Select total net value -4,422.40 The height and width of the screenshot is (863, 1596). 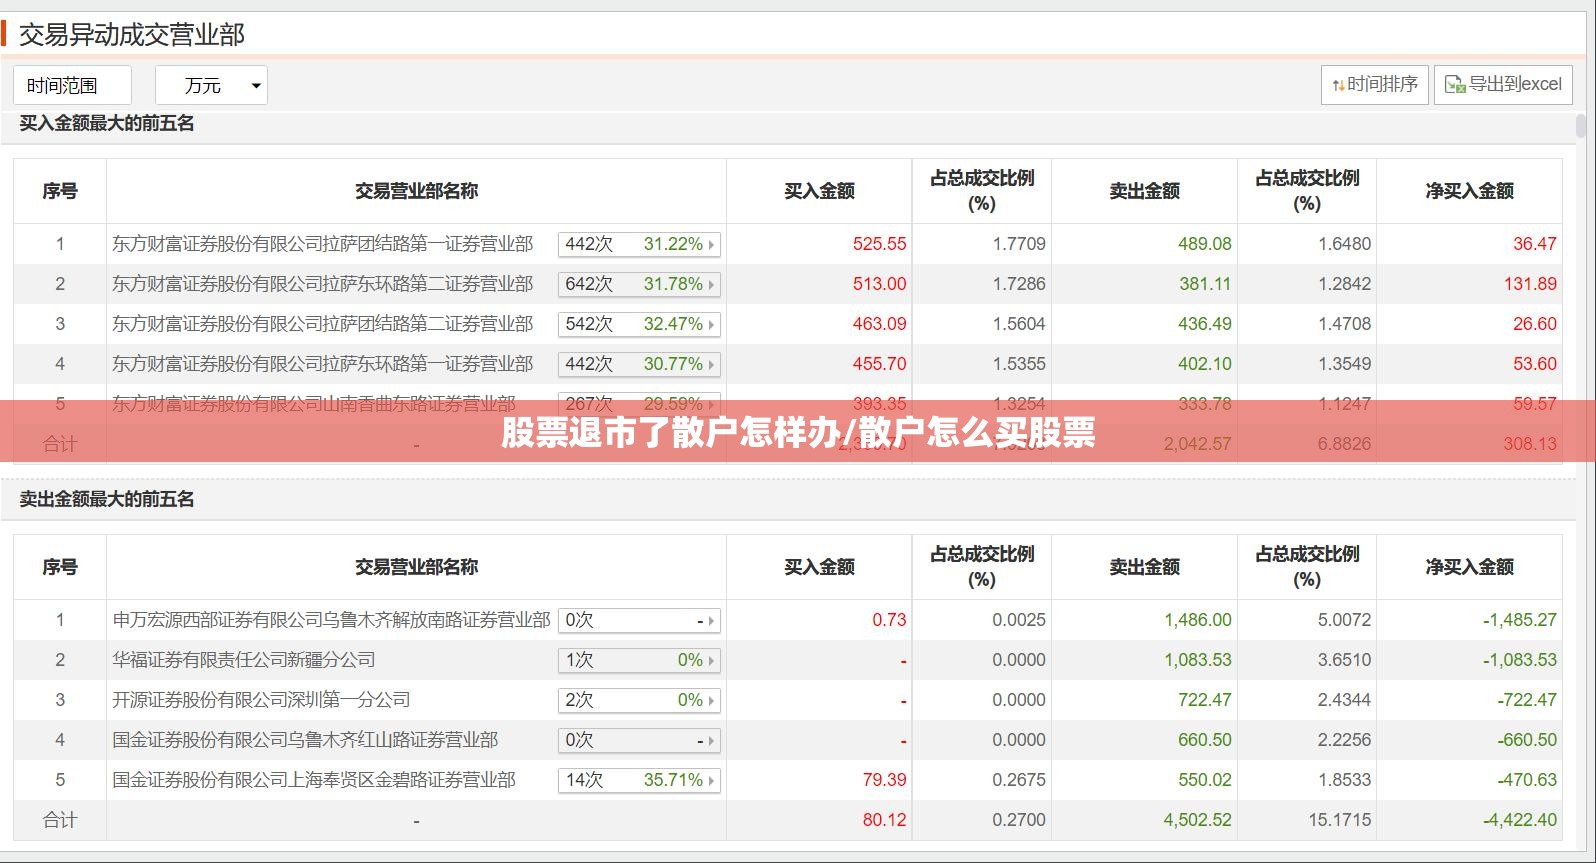click(x=1520, y=820)
